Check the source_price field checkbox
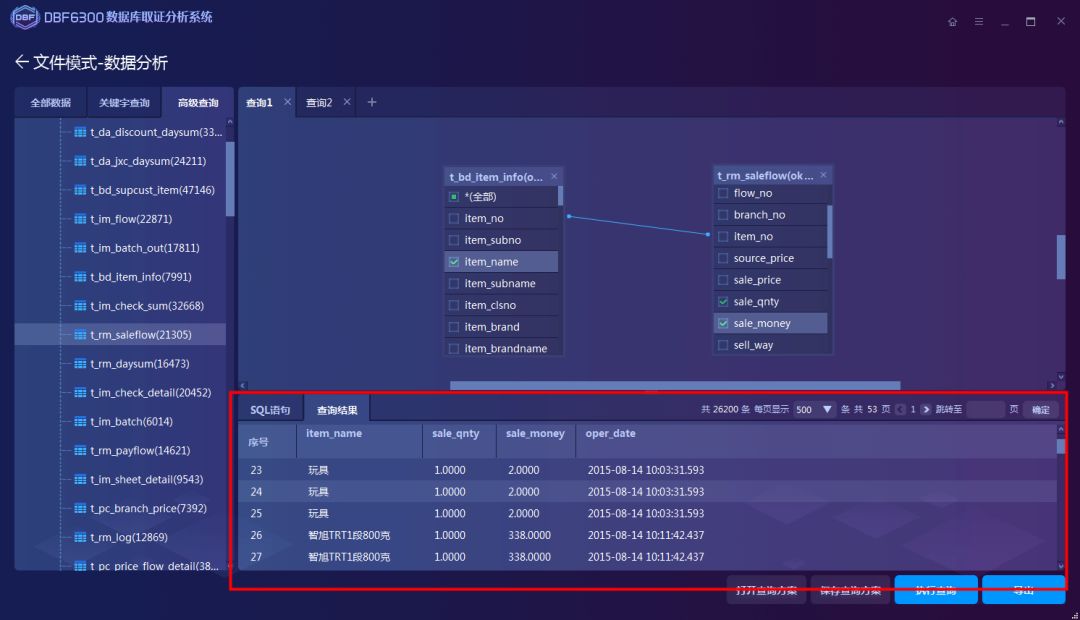1080x620 pixels. tap(723, 258)
